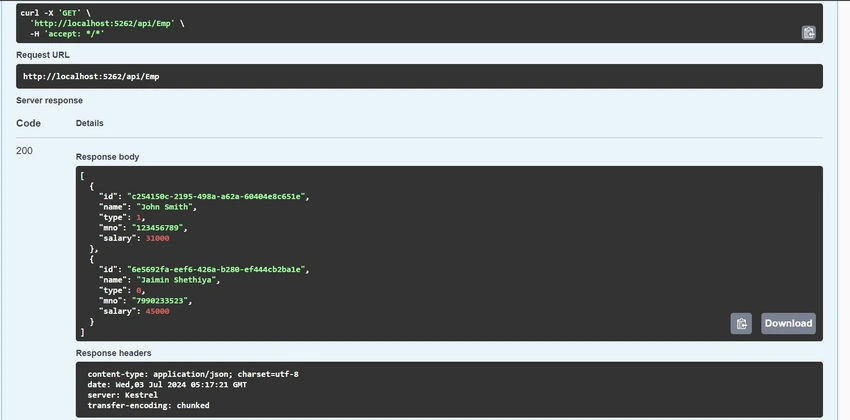The width and height of the screenshot is (850, 420).
Task: Download the response body JSON
Action: point(788,324)
